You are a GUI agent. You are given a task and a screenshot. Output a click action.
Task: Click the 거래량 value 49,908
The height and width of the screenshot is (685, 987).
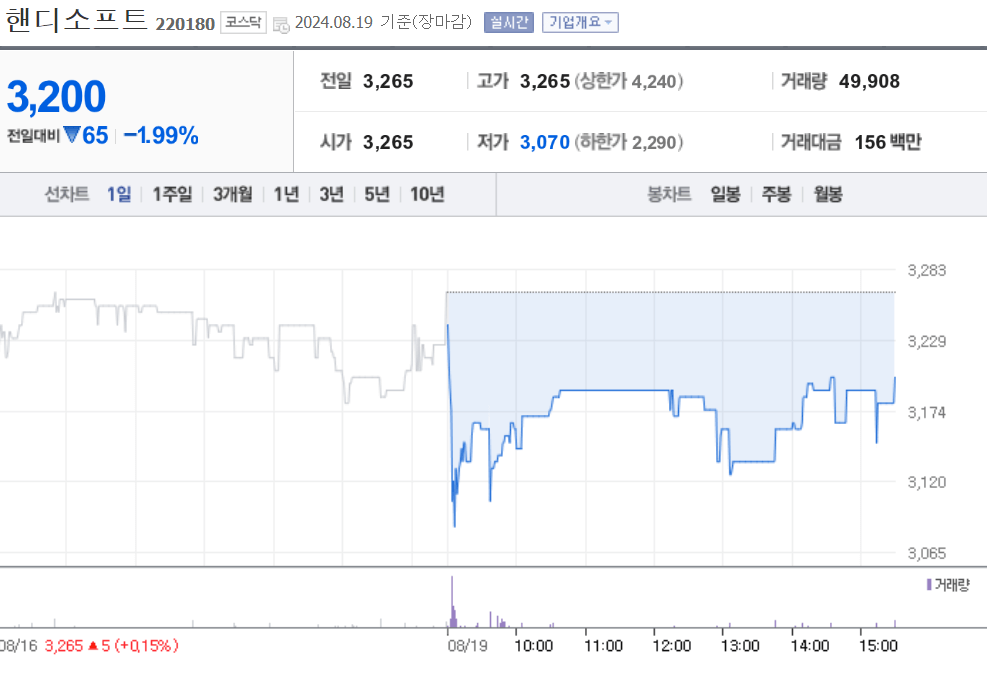pos(869,81)
